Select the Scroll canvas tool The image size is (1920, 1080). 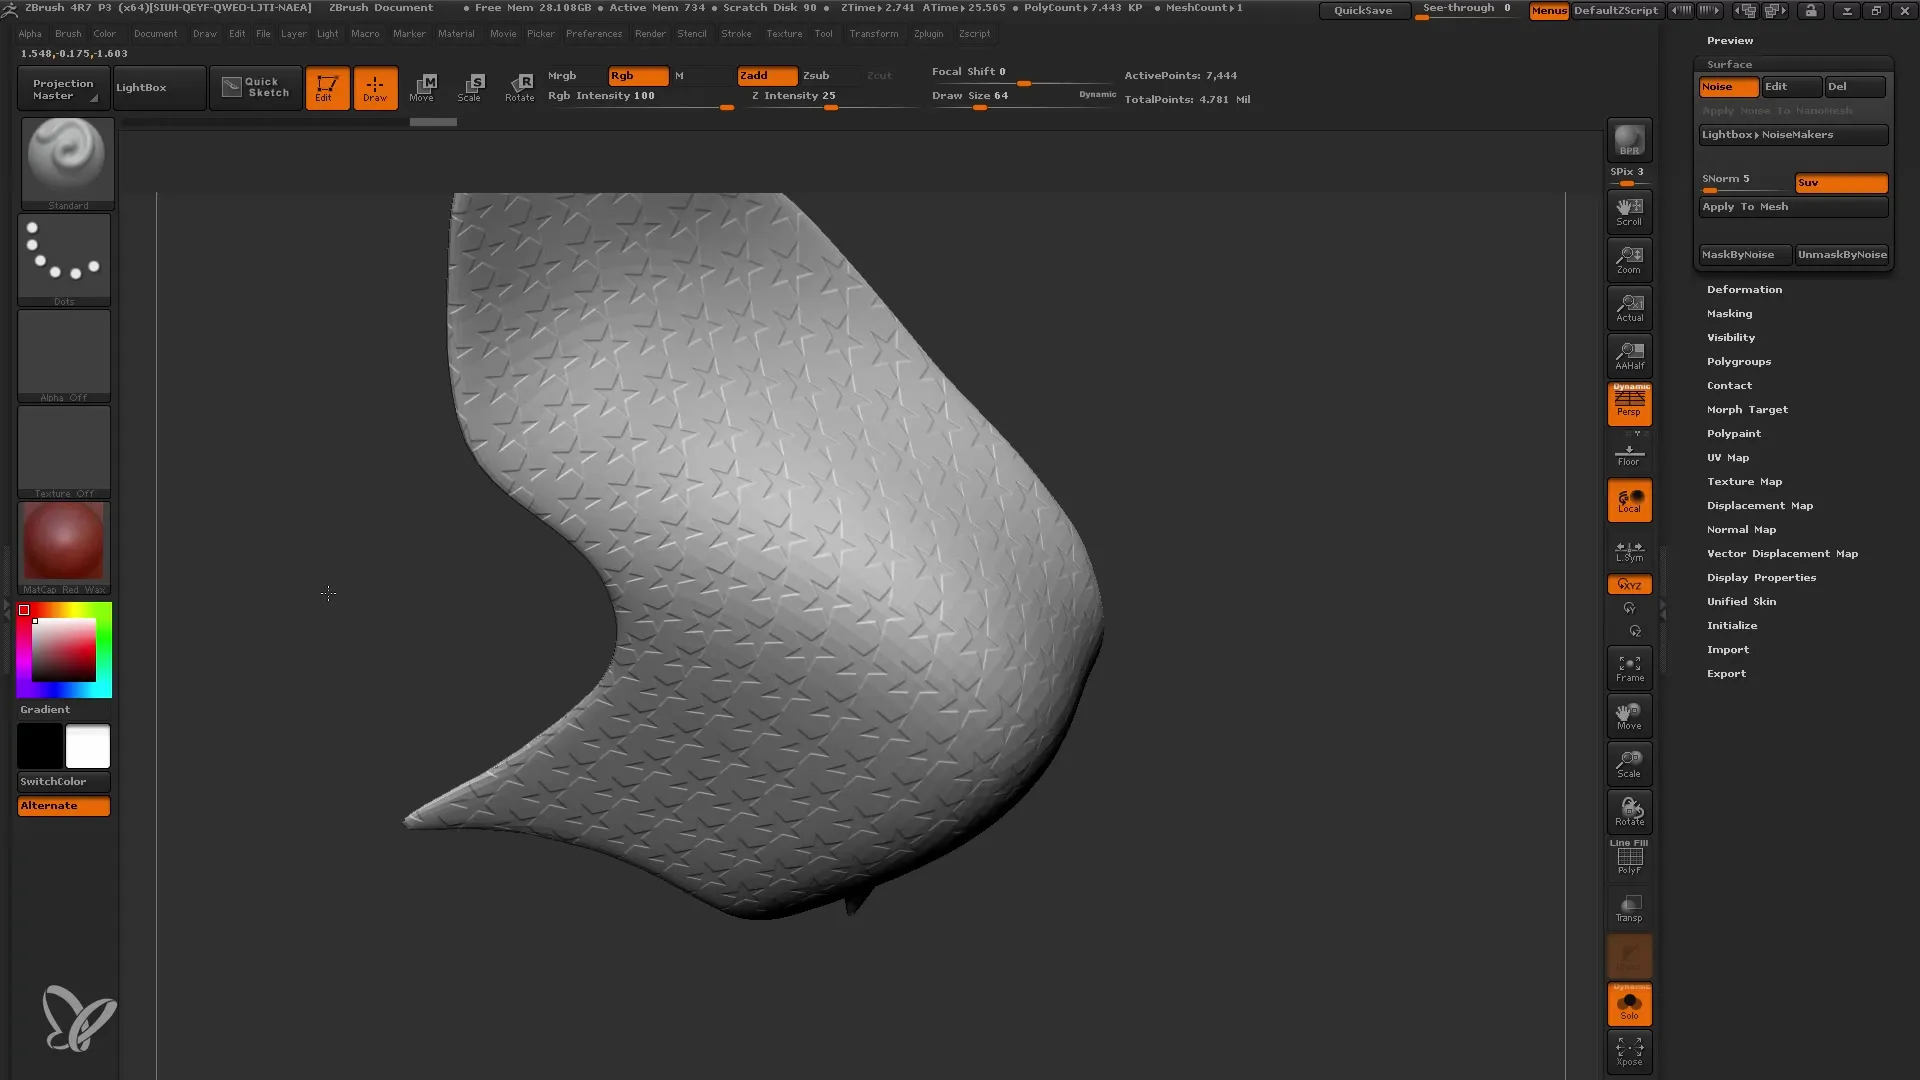pos(1629,212)
